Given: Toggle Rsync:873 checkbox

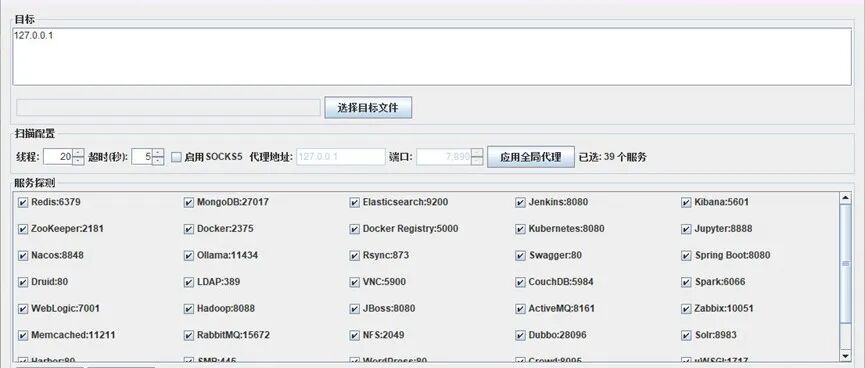Looking at the screenshot, I should (355, 255).
